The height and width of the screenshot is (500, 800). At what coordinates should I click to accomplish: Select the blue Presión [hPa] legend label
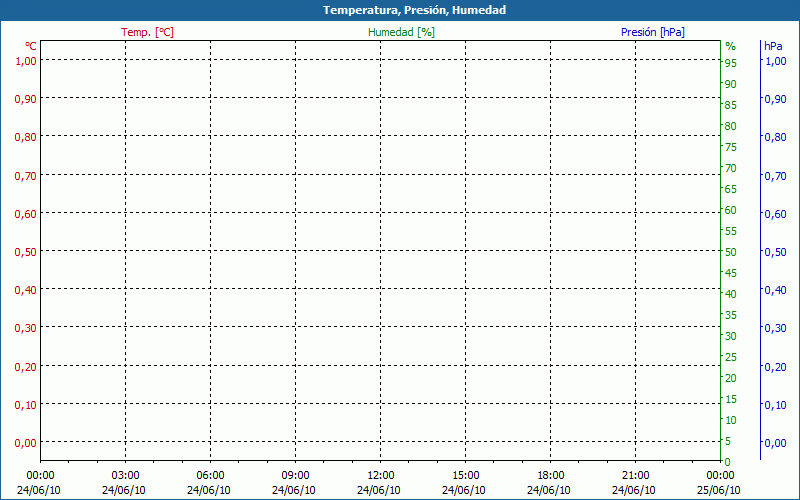pyautogui.click(x=653, y=32)
